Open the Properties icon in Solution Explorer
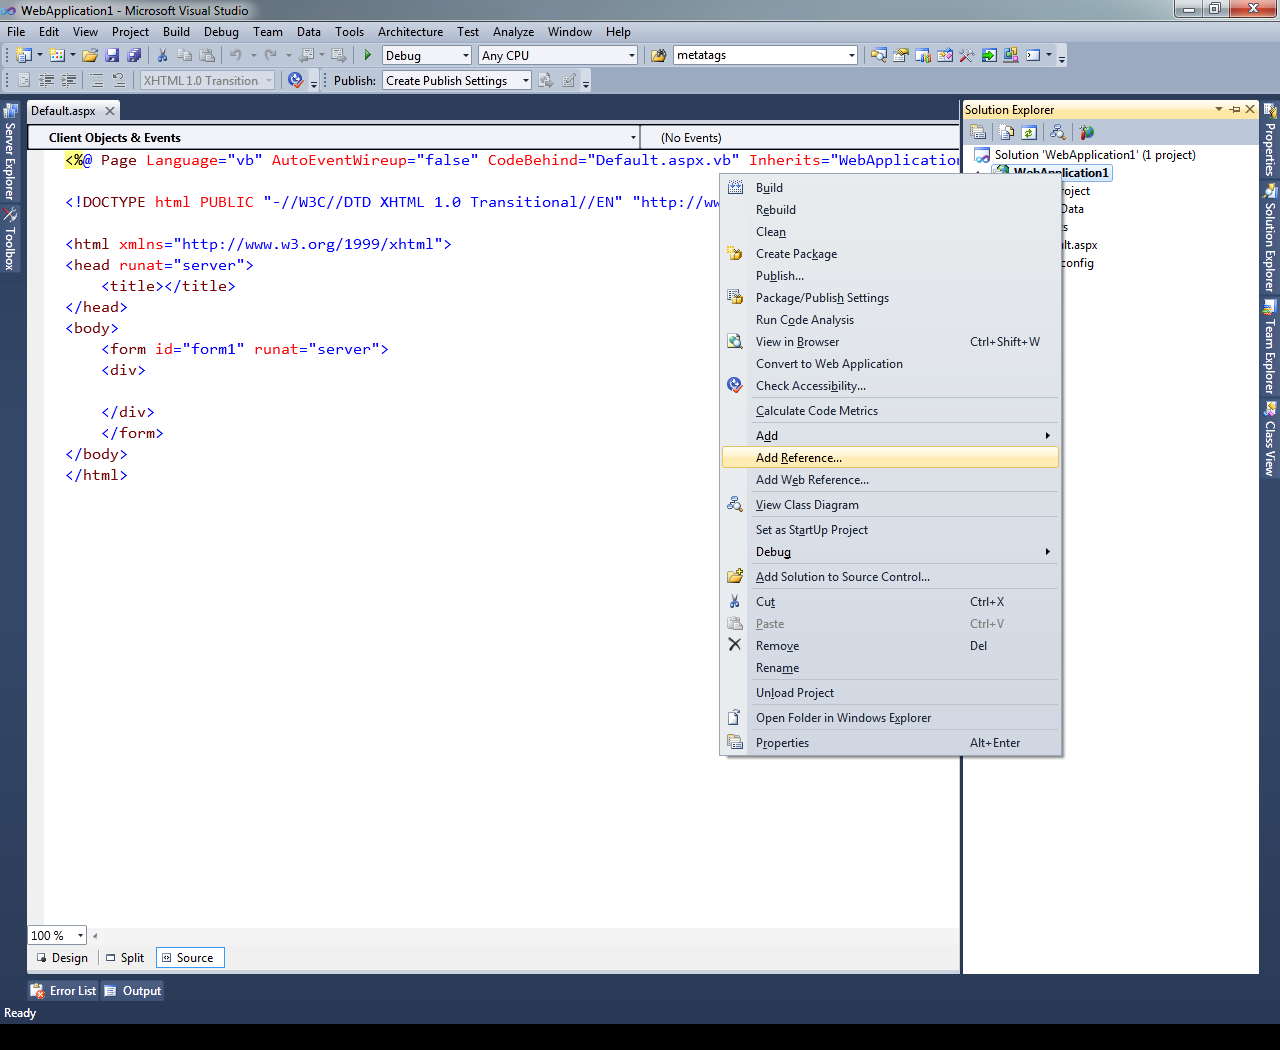Viewport: 1280px width, 1050px height. 979,131
